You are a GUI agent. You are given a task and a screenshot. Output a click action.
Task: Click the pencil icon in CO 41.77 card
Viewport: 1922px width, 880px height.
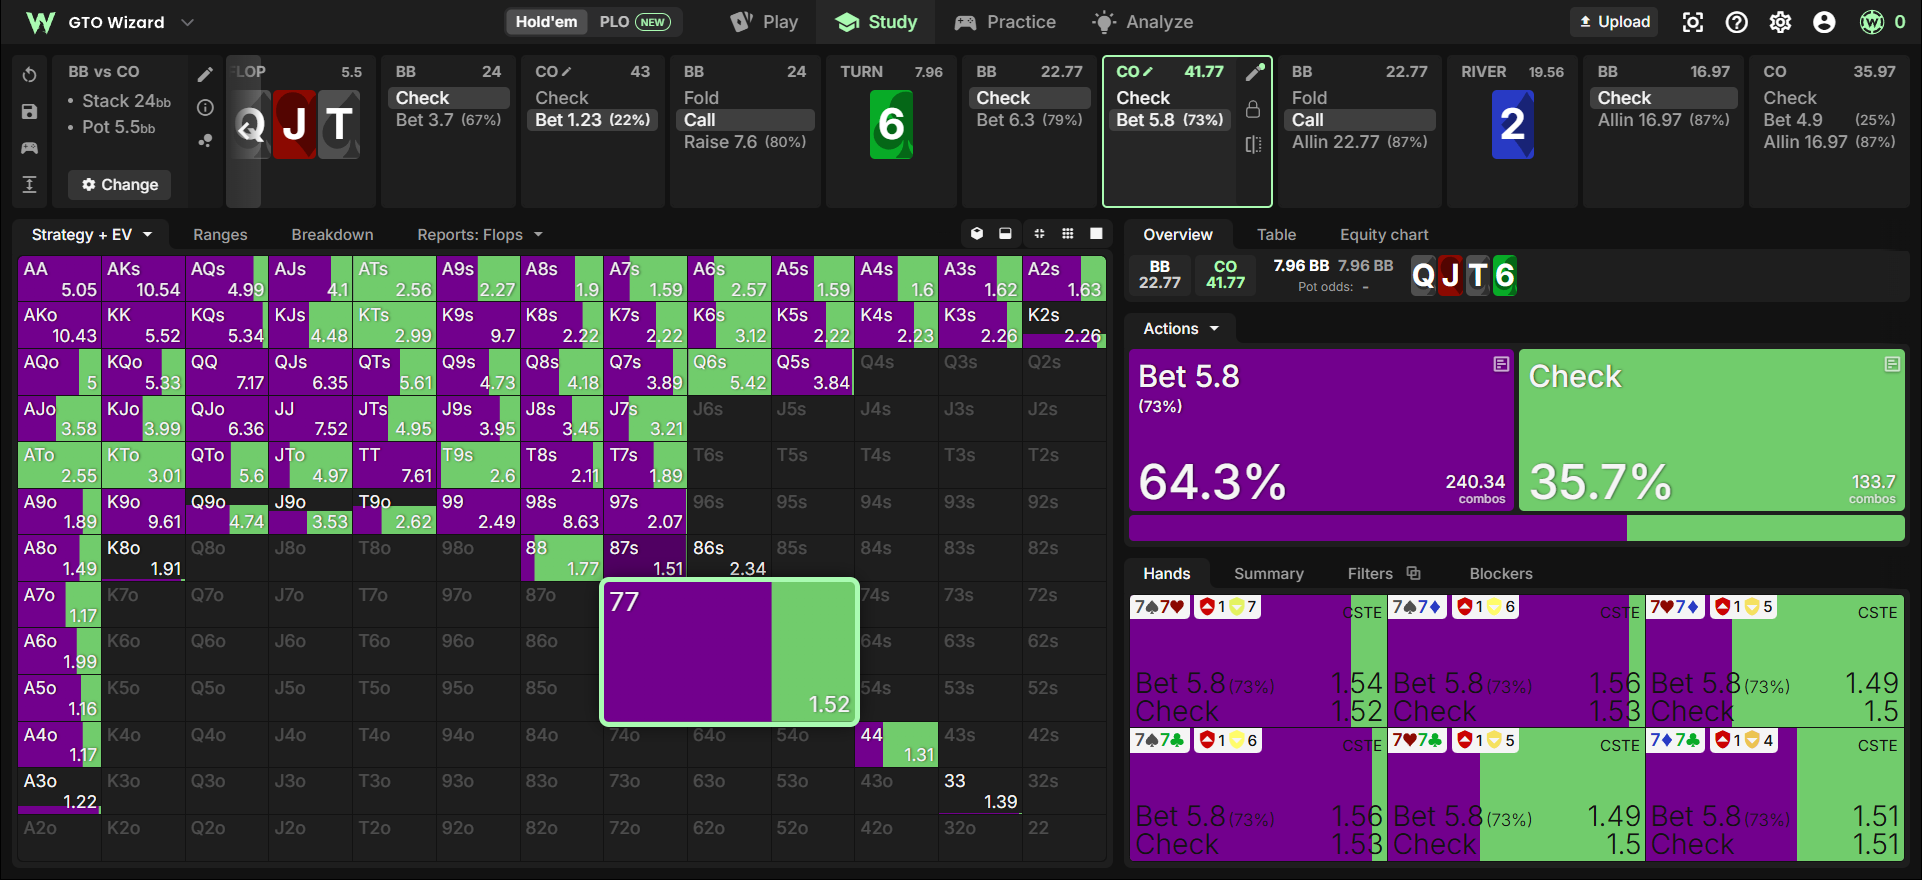pyautogui.click(x=1255, y=72)
